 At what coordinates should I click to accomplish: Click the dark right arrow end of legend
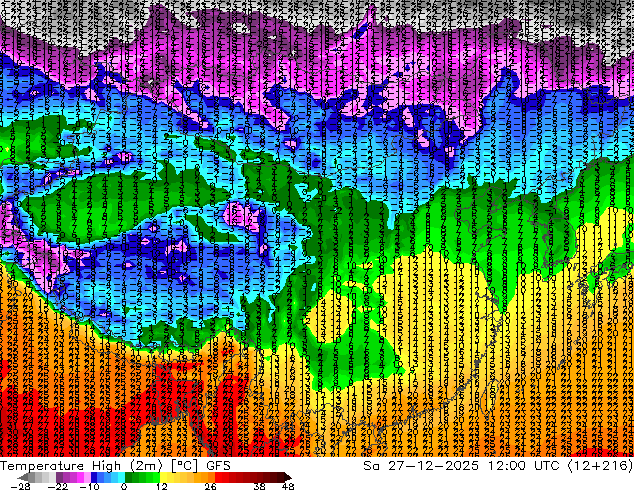pyautogui.click(x=288, y=477)
